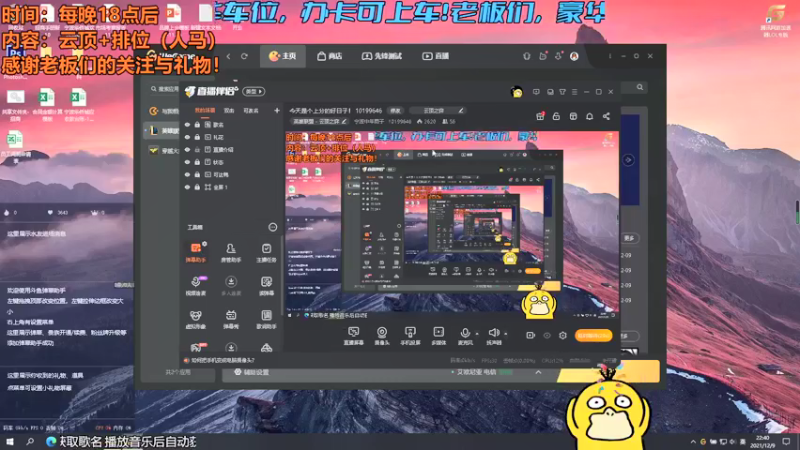800x450 pixels.
Task: Open the 弹幕助手 tool
Action: pos(195,252)
